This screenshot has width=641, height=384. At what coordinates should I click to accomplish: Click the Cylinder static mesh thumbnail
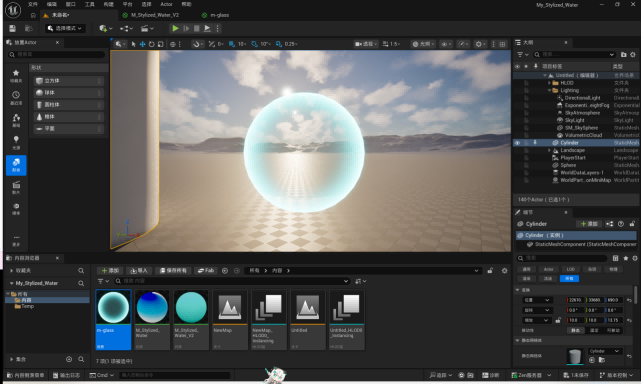(x=575, y=356)
